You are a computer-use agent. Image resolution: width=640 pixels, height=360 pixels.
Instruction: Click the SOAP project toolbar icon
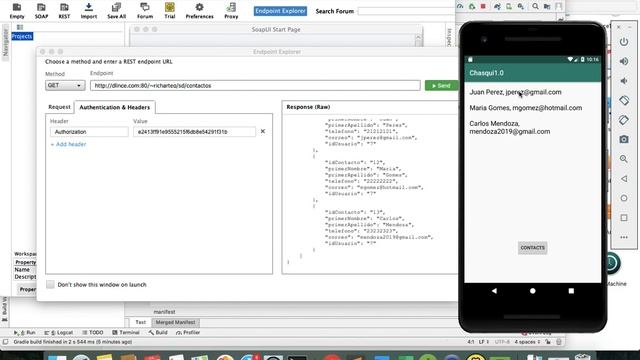[x=41, y=11]
